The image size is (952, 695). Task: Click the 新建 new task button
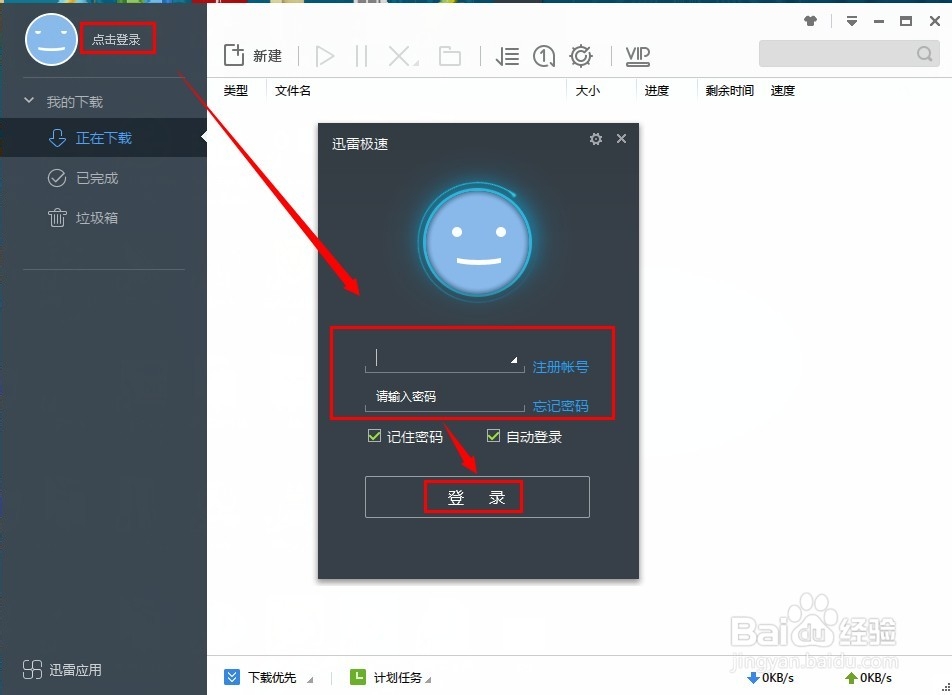click(253, 56)
